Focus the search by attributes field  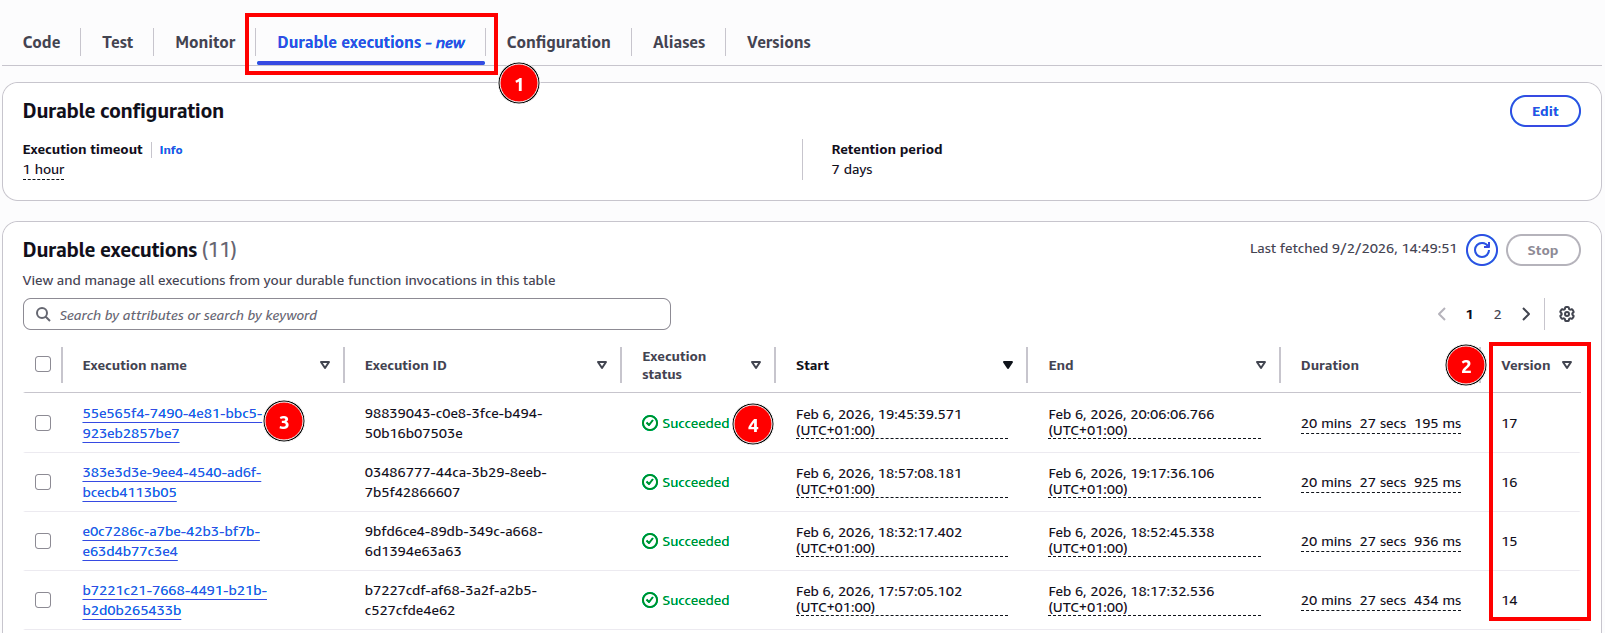(347, 314)
